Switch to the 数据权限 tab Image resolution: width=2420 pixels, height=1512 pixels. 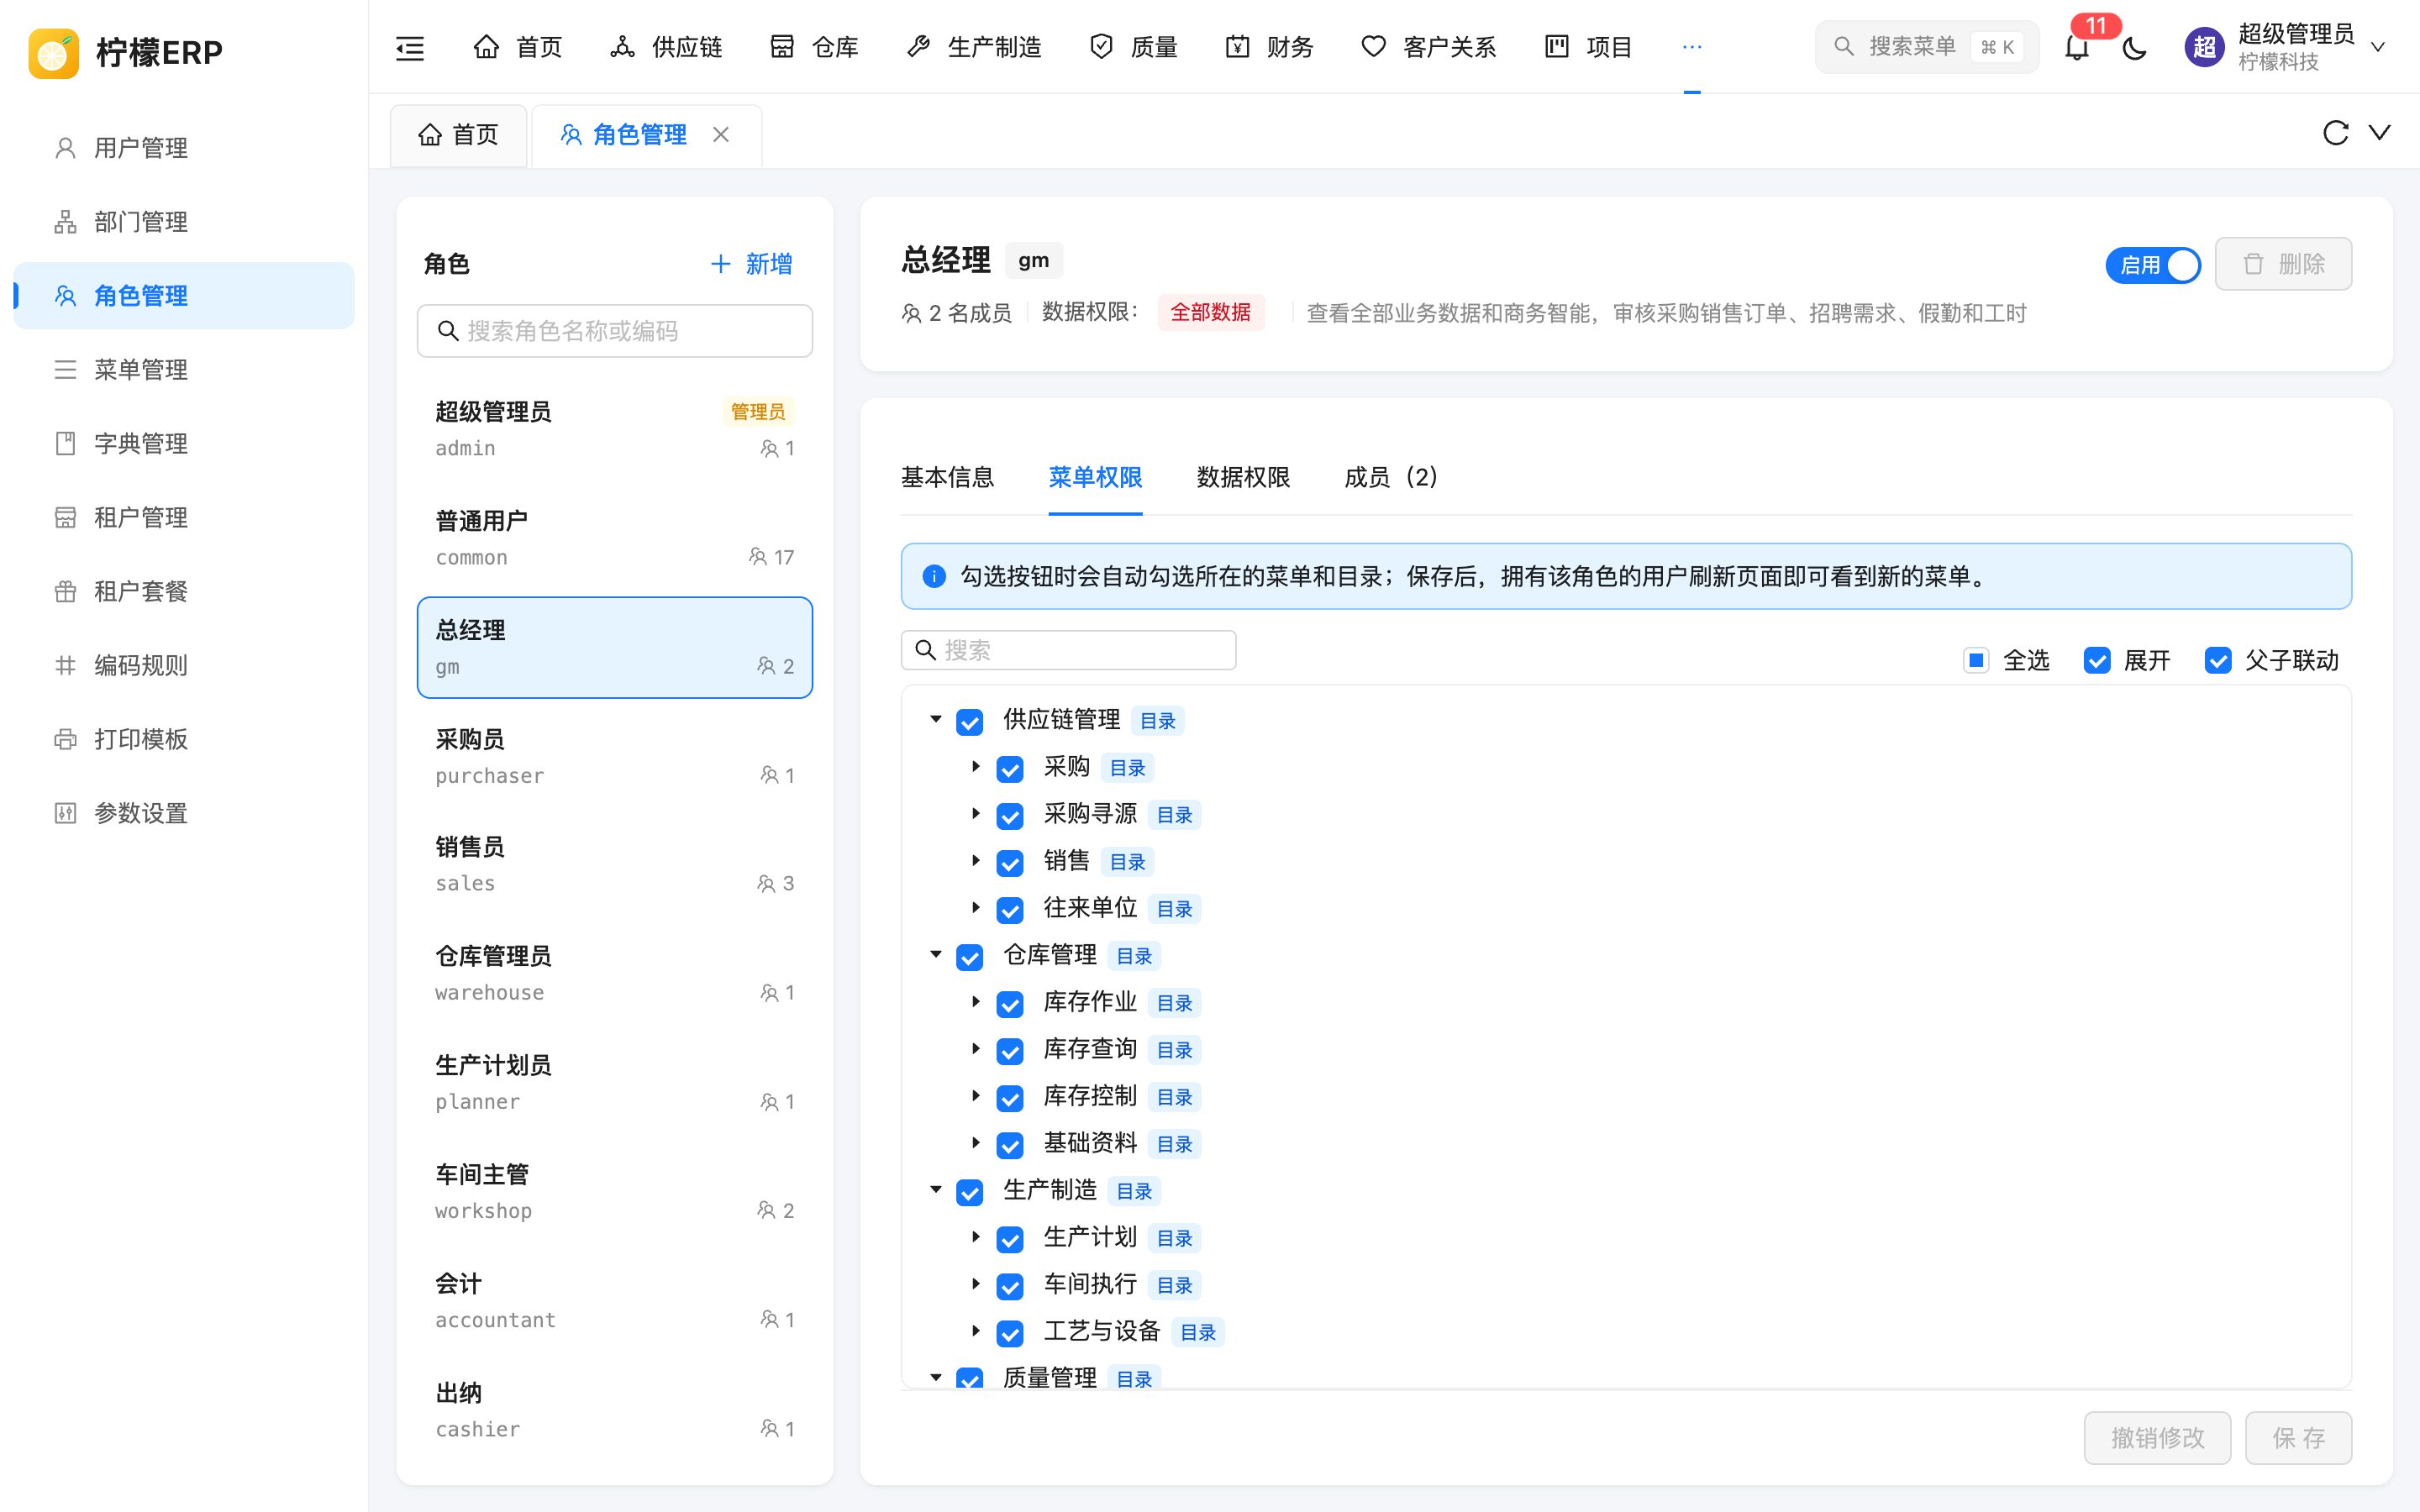click(1243, 477)
